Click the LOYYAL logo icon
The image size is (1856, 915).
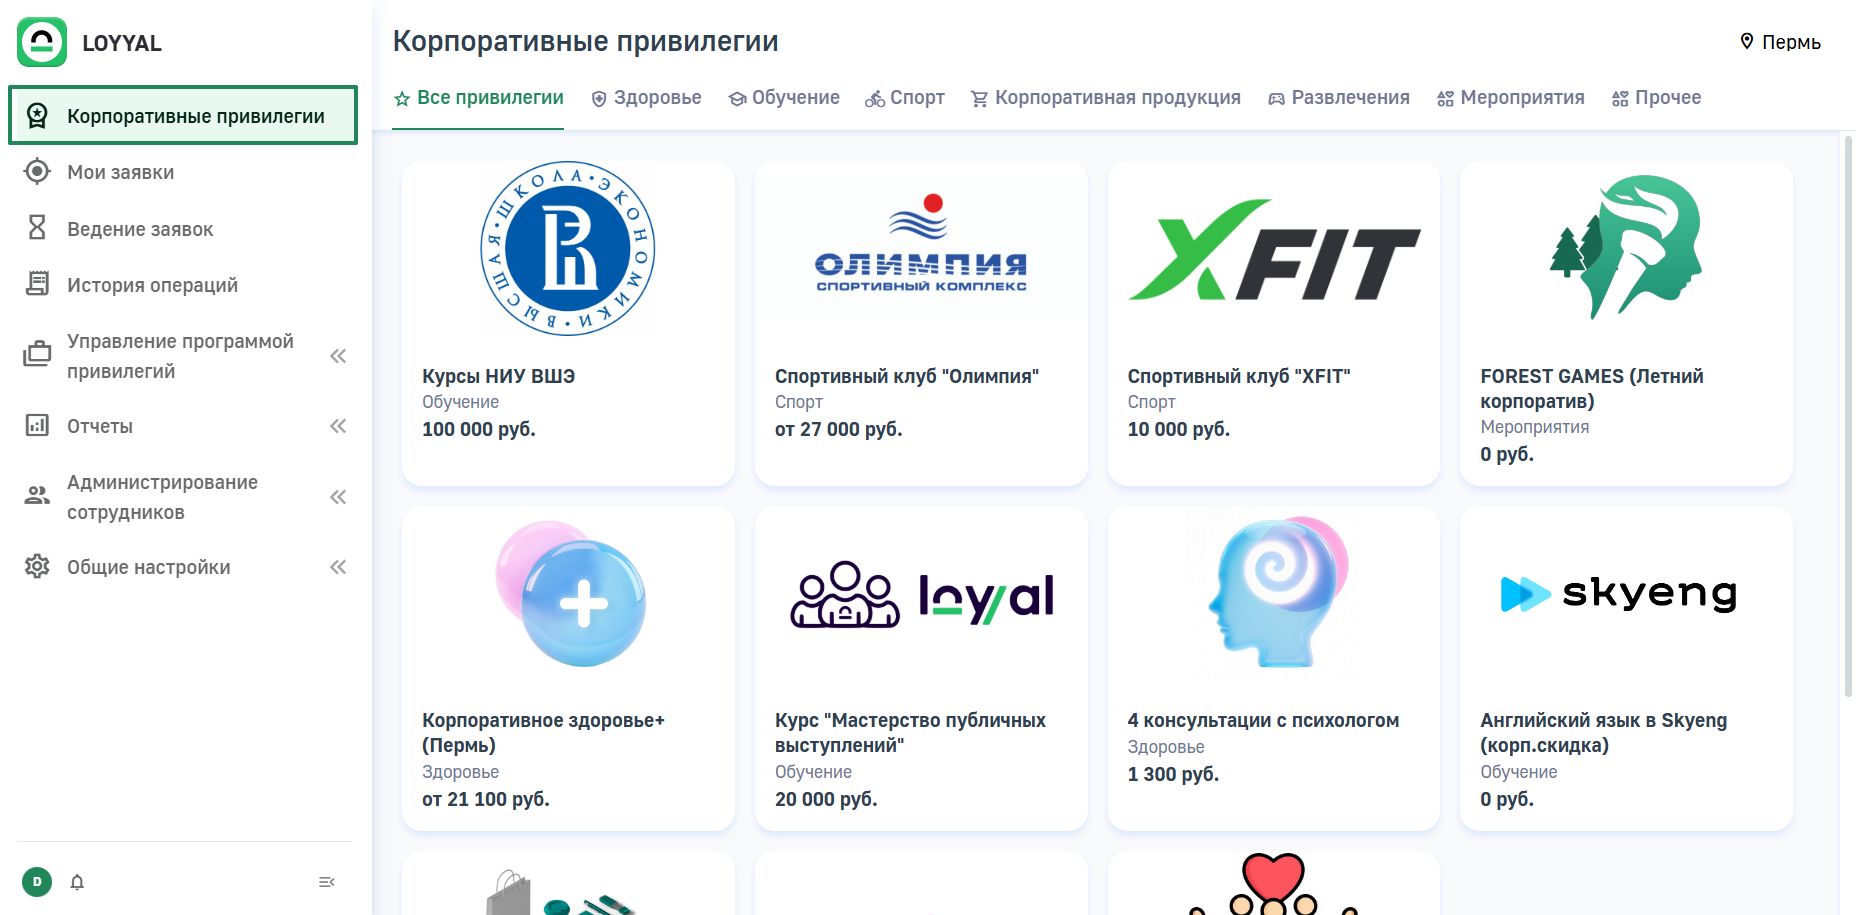click(x=42, y=42)
